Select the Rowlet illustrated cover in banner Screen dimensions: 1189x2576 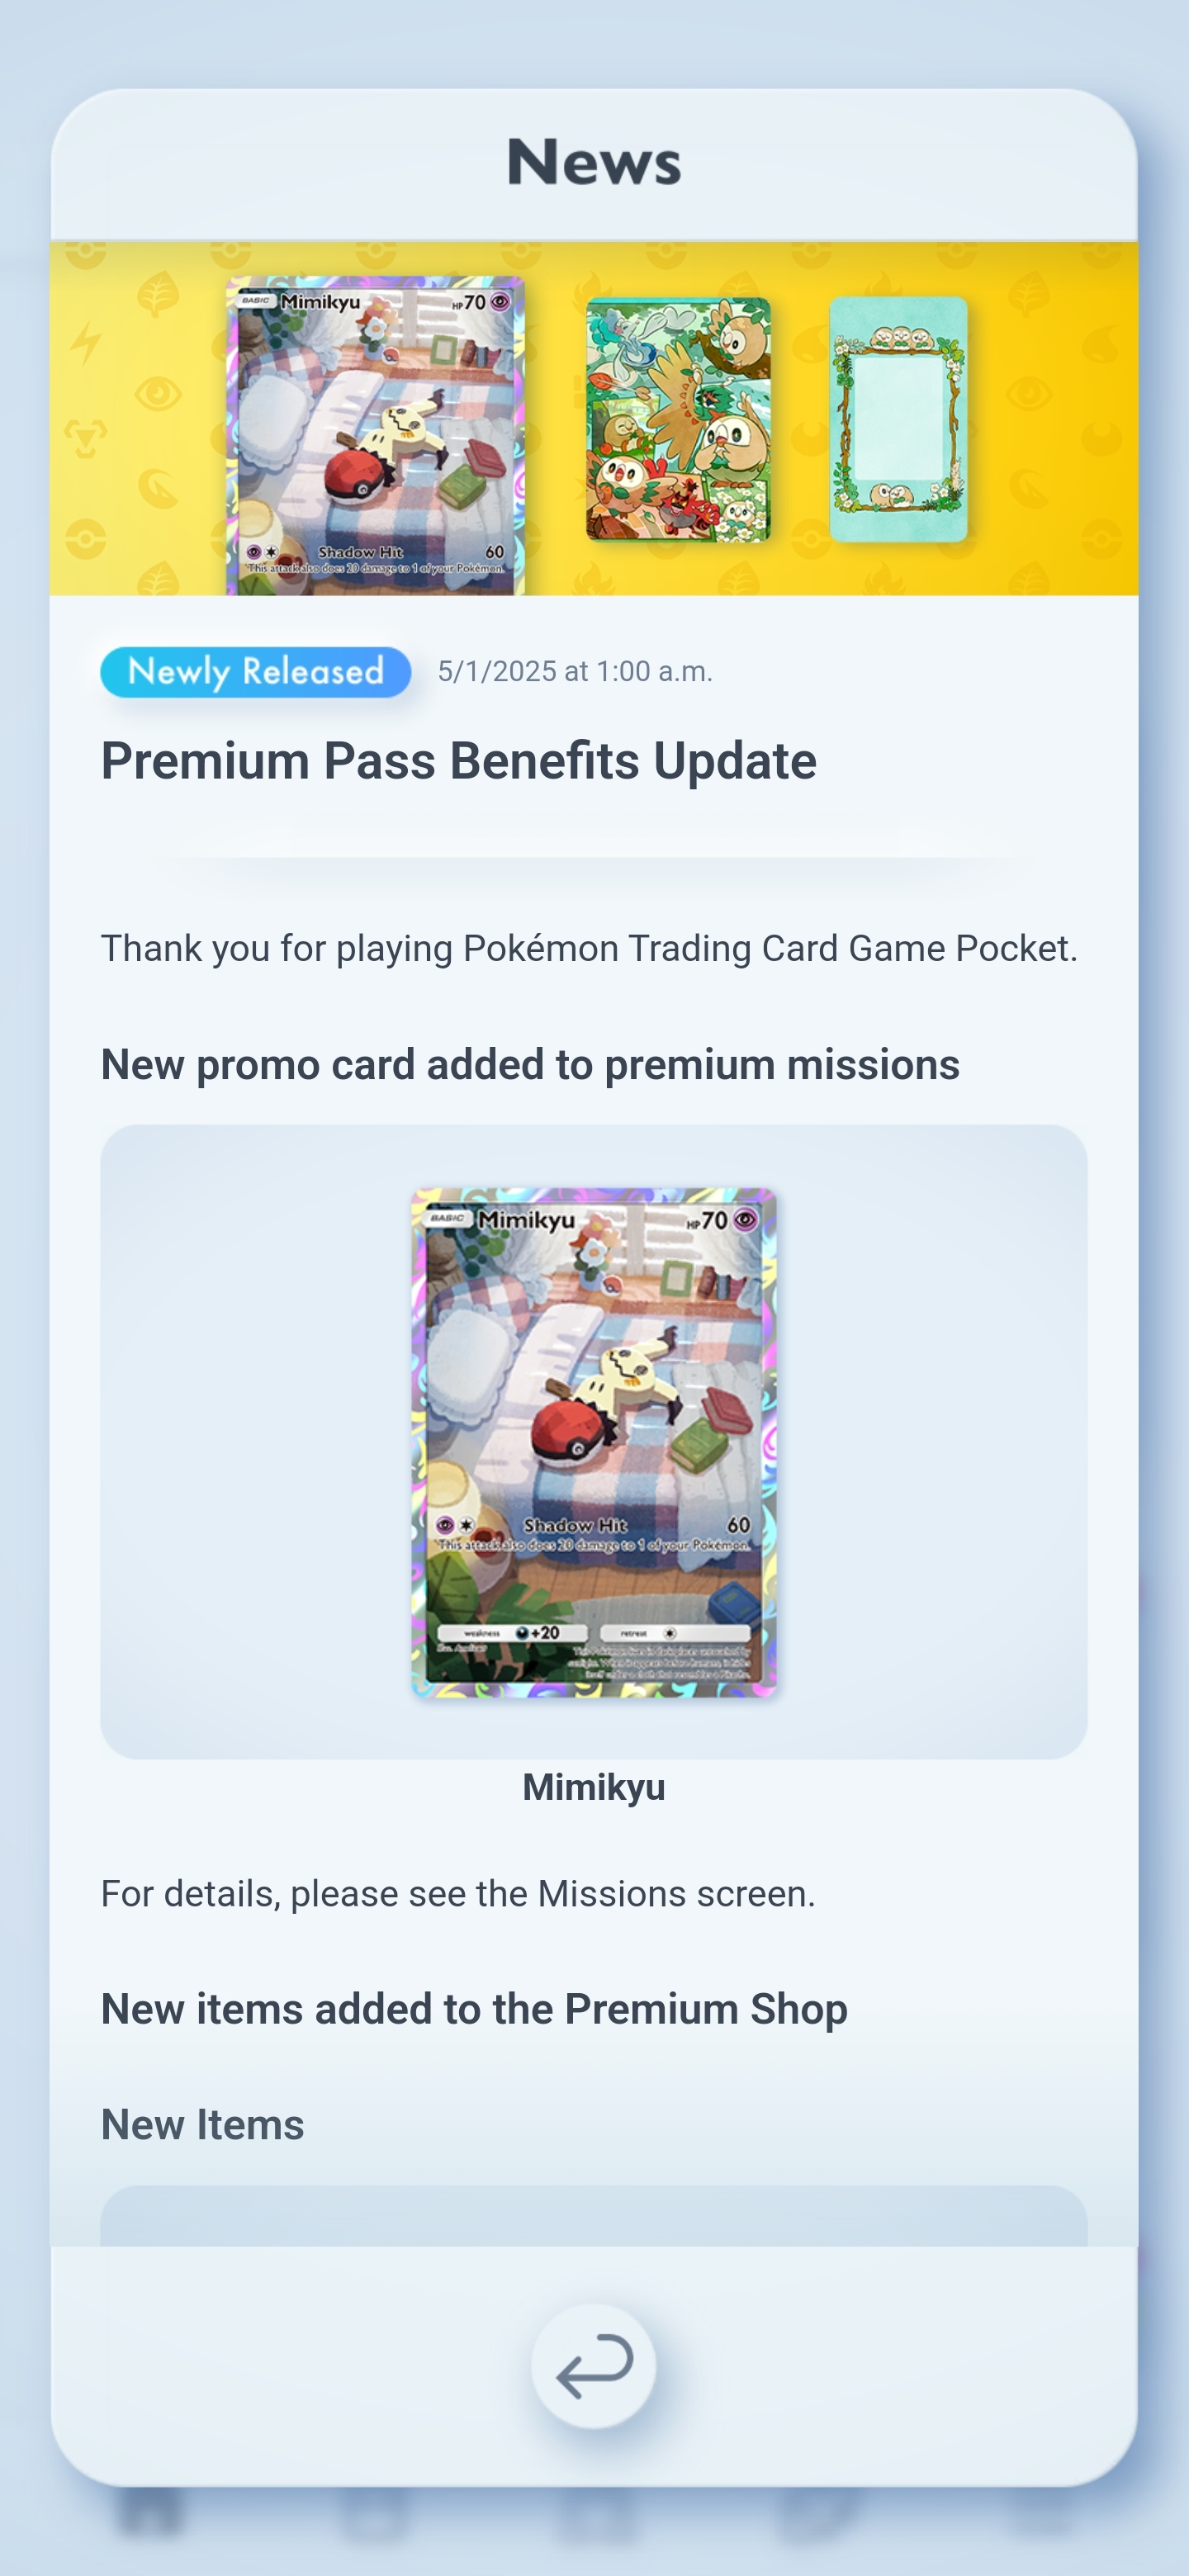(678, 419)
